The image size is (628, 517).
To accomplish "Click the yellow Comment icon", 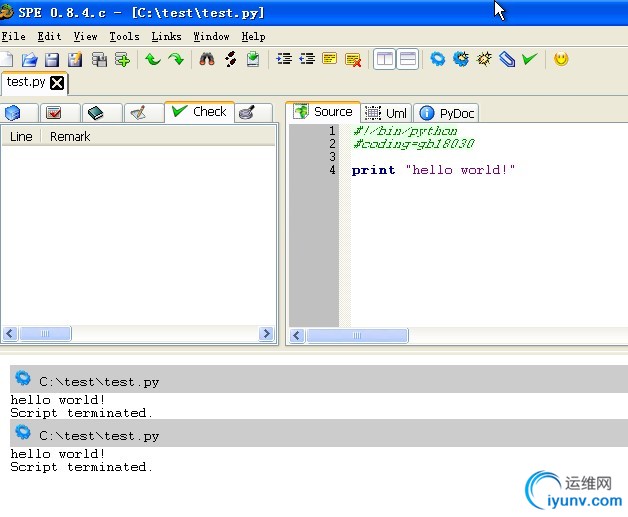I will click(x=330, y=59).
